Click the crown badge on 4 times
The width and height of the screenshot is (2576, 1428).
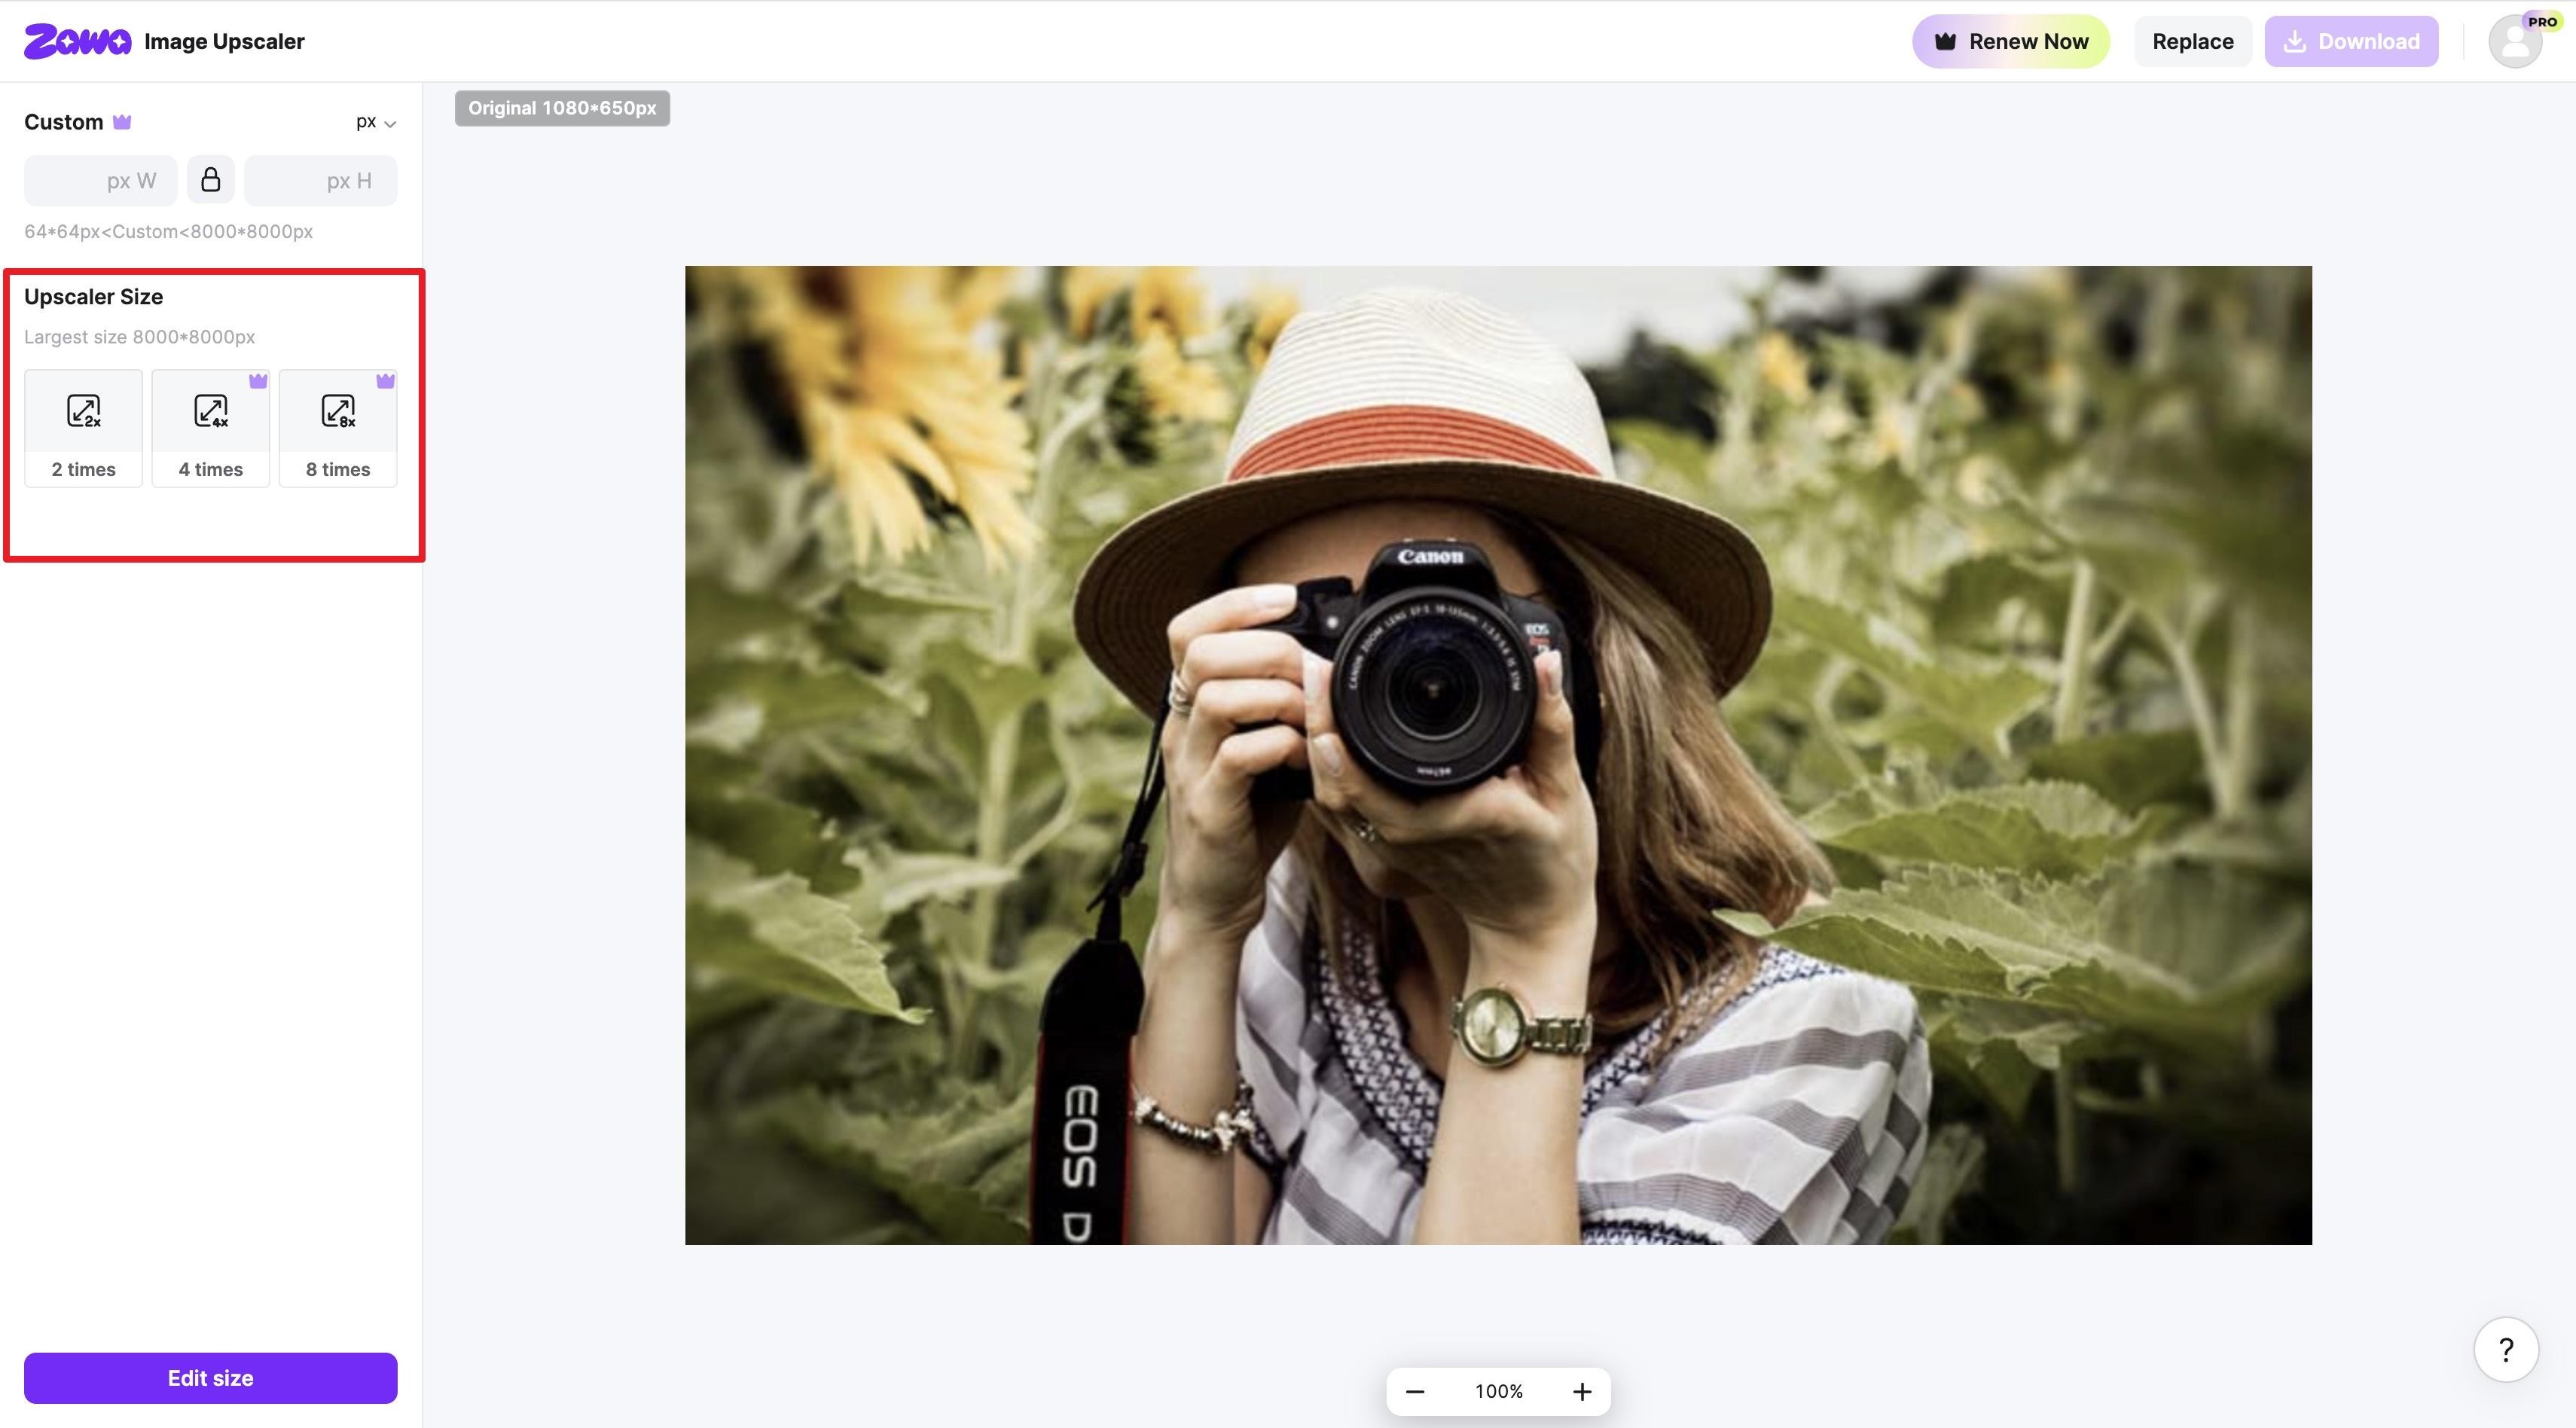pyautogui.click(x=258, y=381)
